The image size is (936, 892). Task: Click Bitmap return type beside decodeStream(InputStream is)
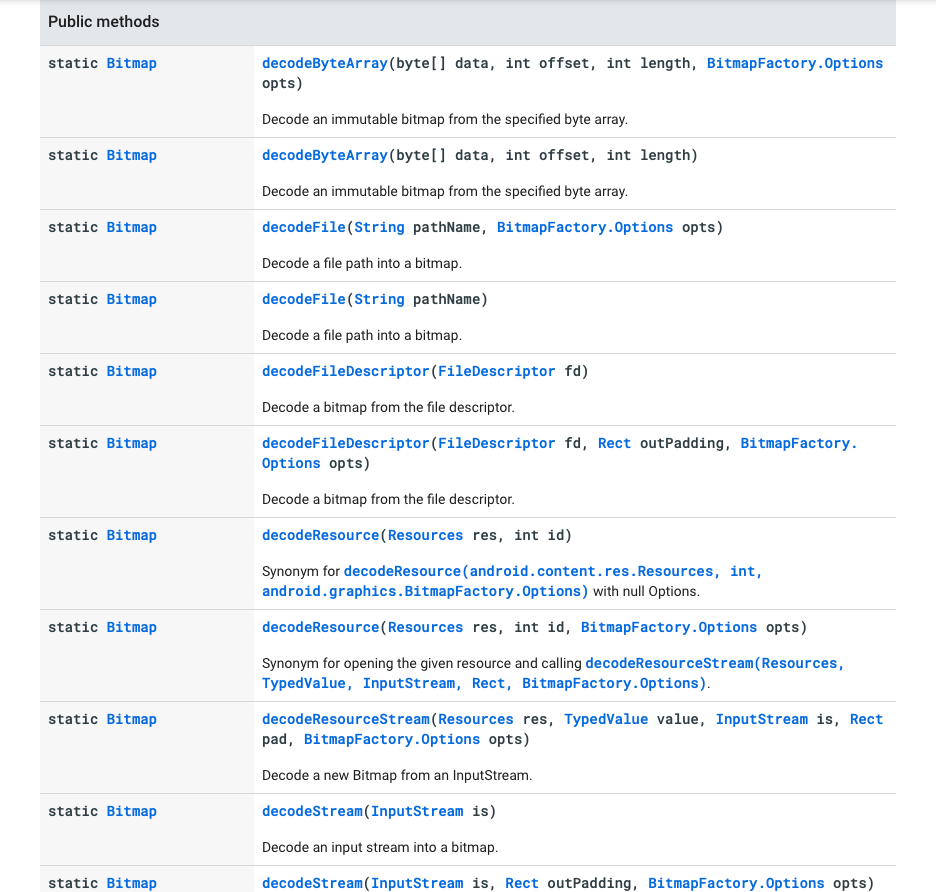[x=131, y=811]
